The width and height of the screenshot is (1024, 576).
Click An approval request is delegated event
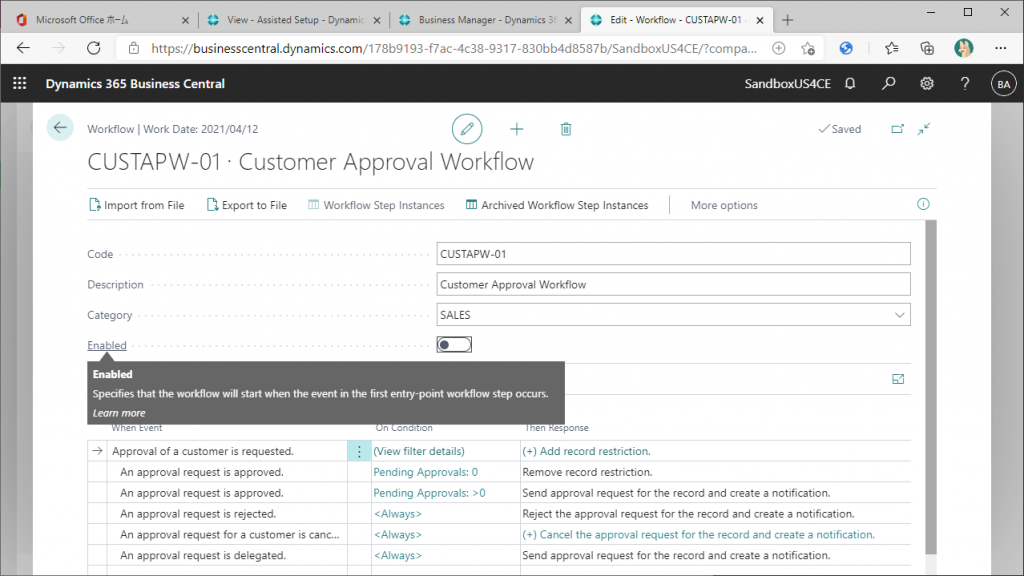(202, 556)
